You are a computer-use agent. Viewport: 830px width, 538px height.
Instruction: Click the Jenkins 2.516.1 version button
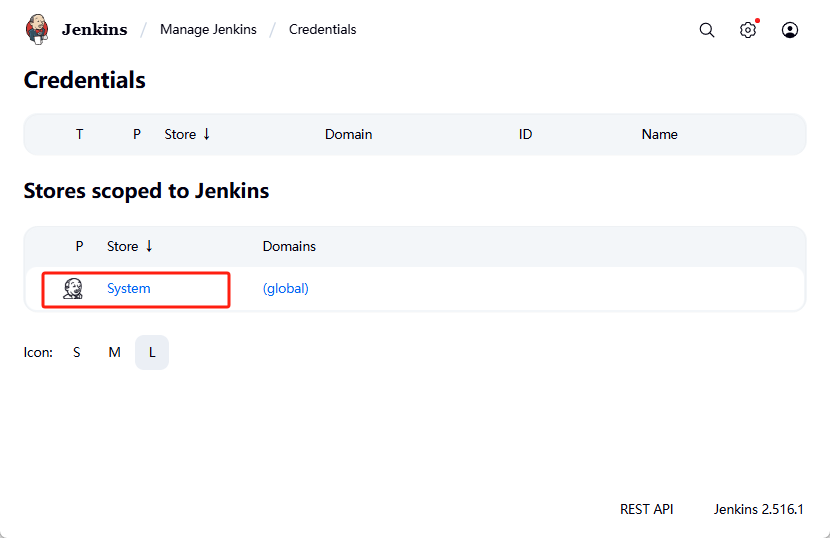coord(758,509)
